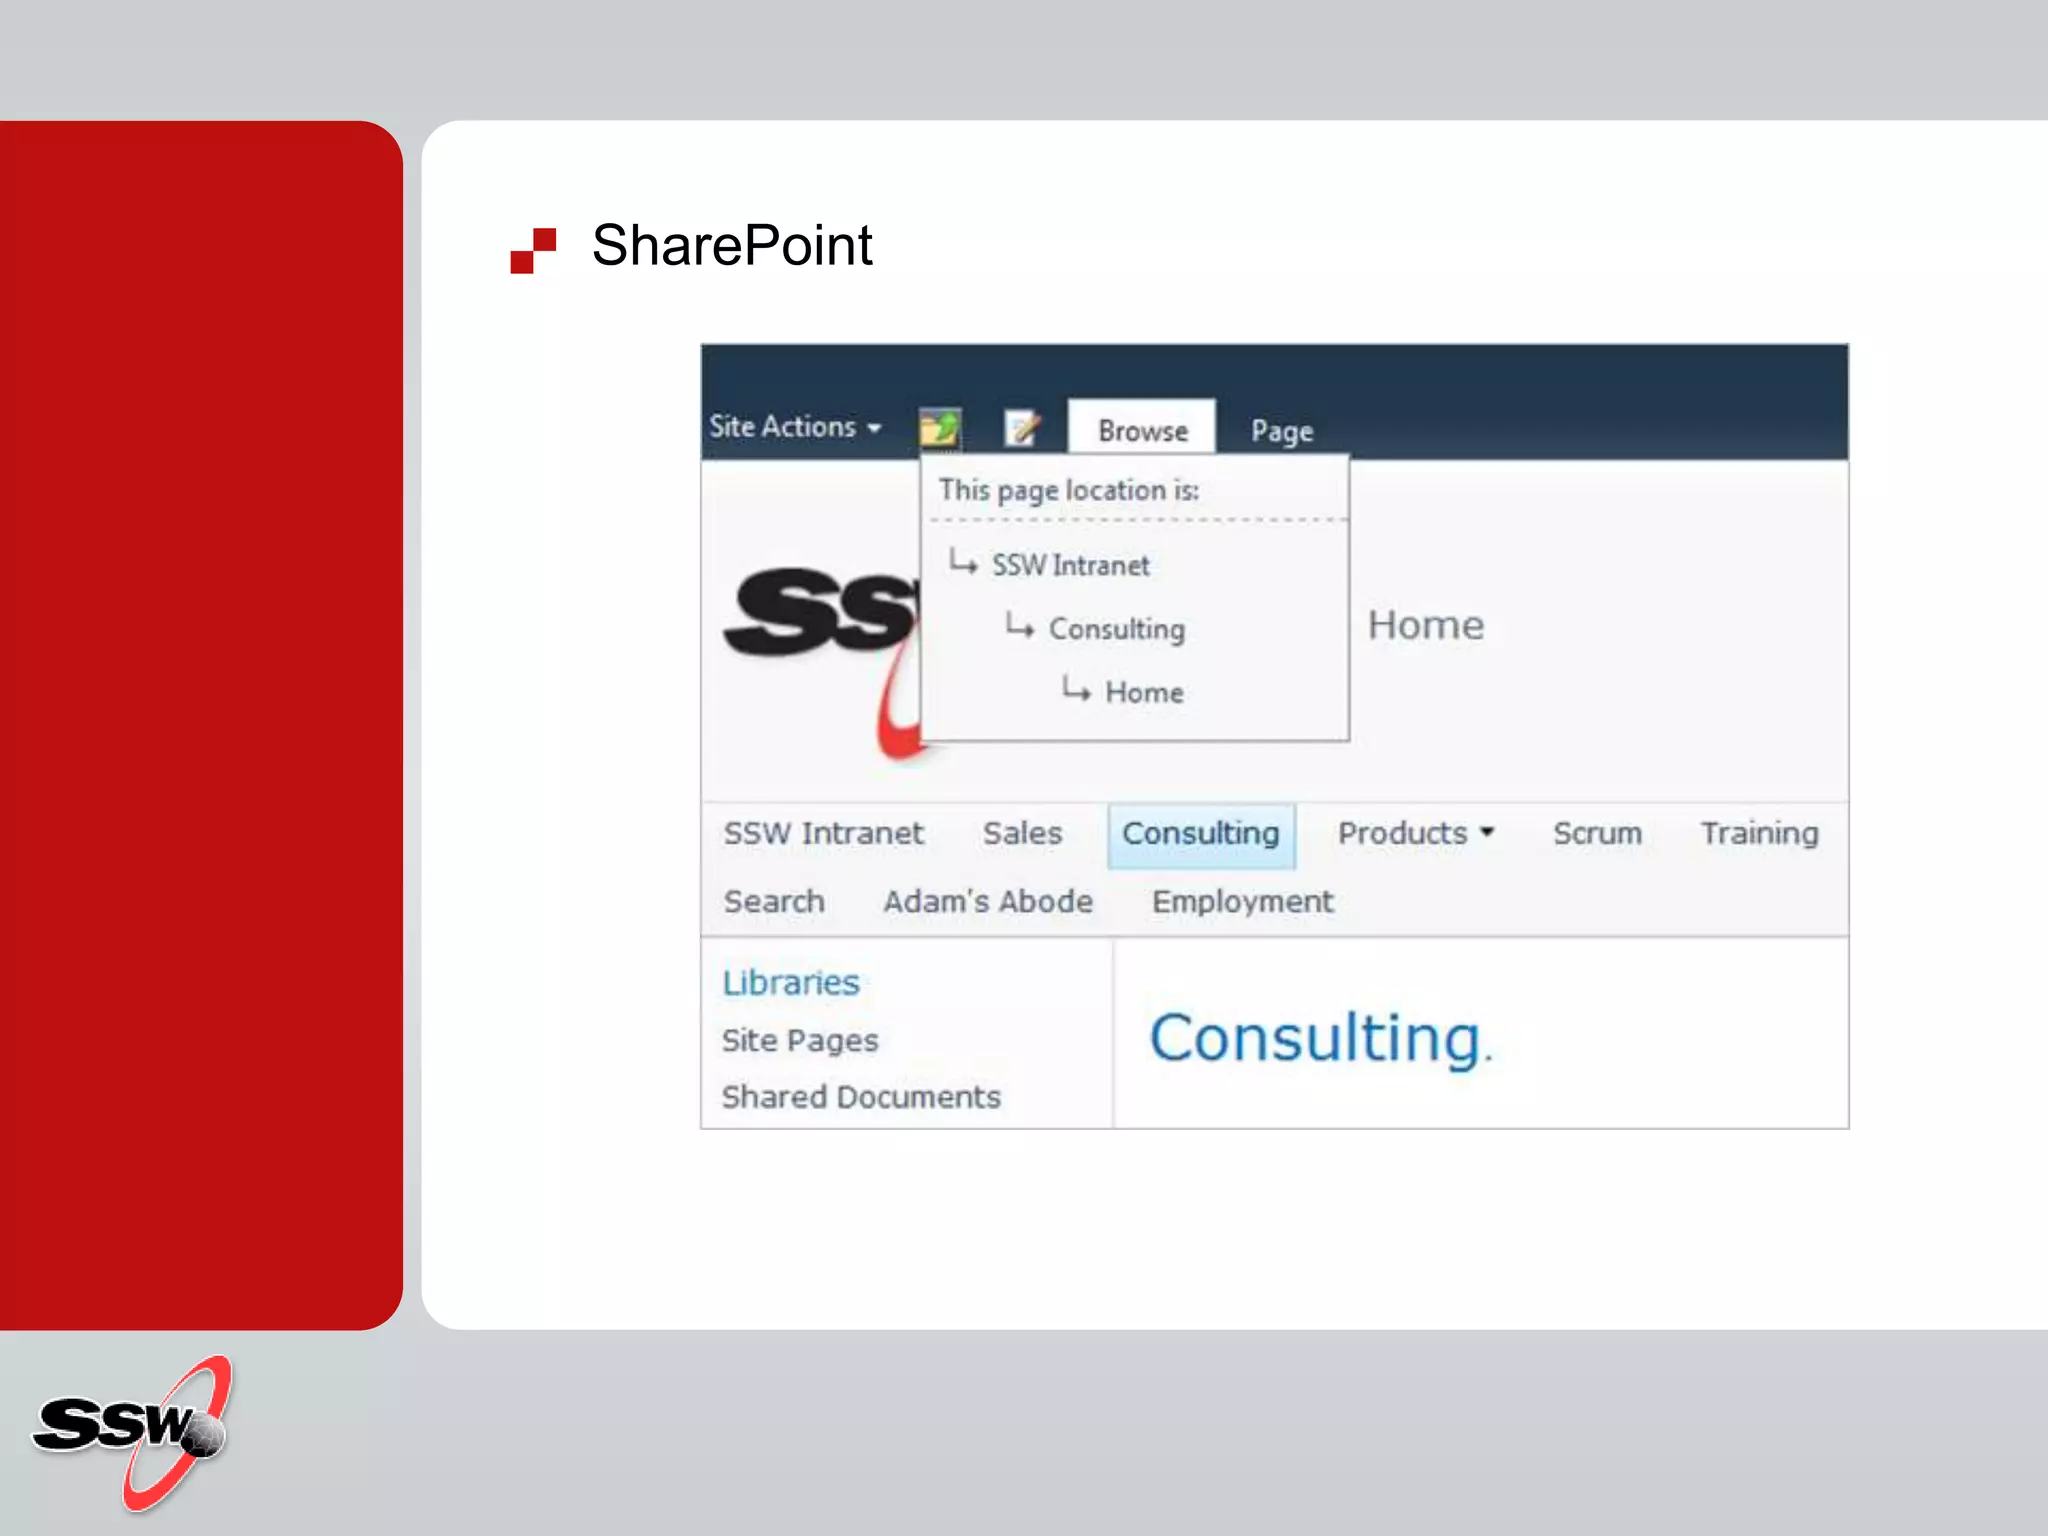Click the Libraries heading in quick launch
Viewport: 2048px width, 1536px height.
(791, 983)
